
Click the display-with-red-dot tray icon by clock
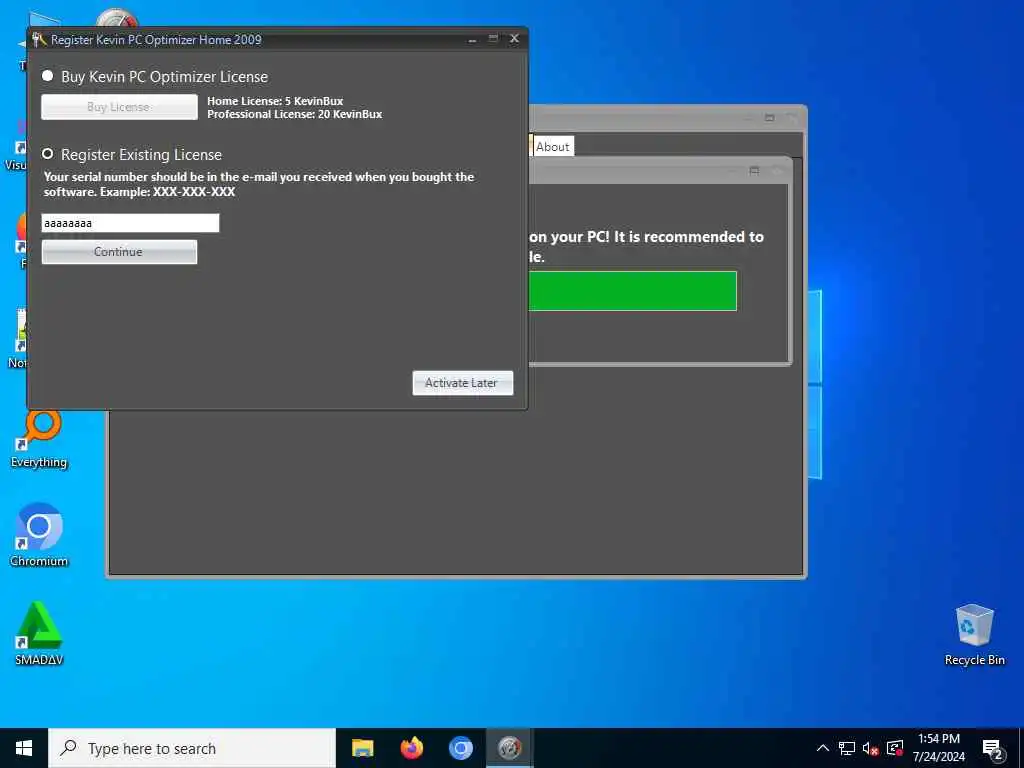895,748
